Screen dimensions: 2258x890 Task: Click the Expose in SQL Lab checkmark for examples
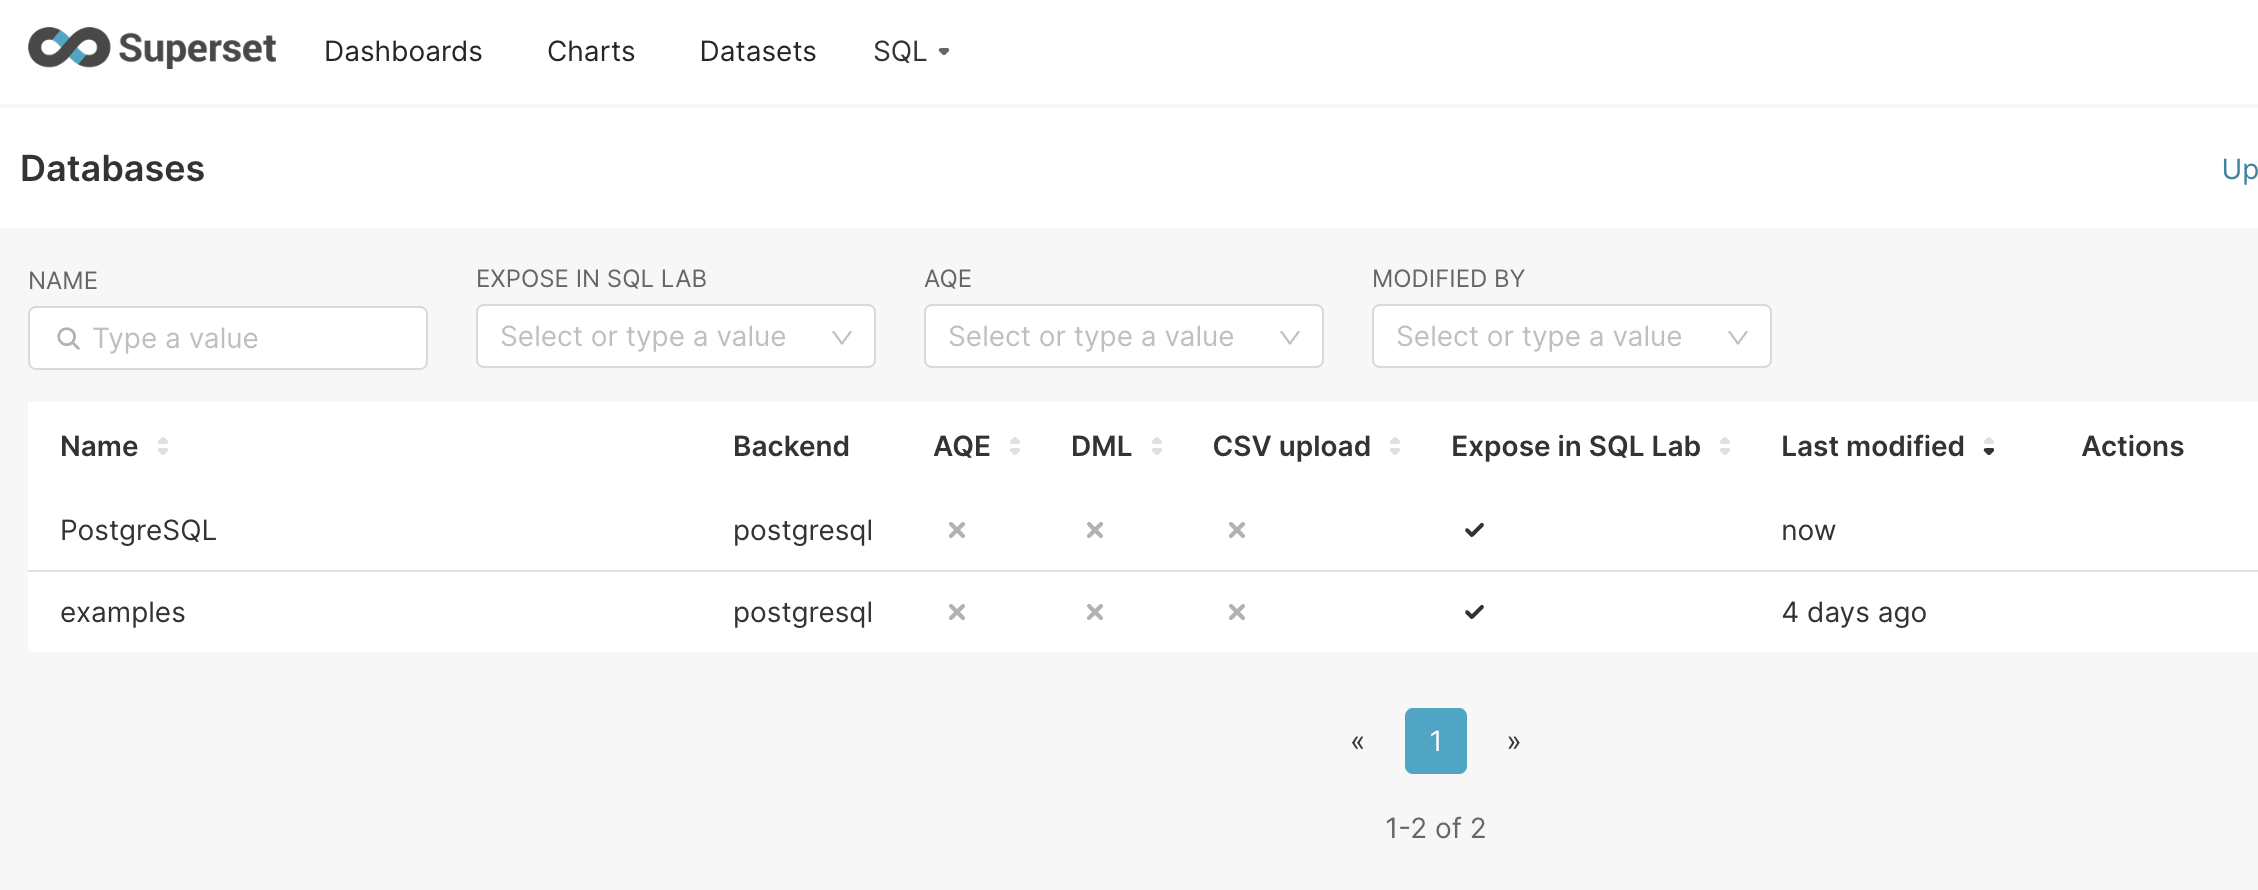1473,611
